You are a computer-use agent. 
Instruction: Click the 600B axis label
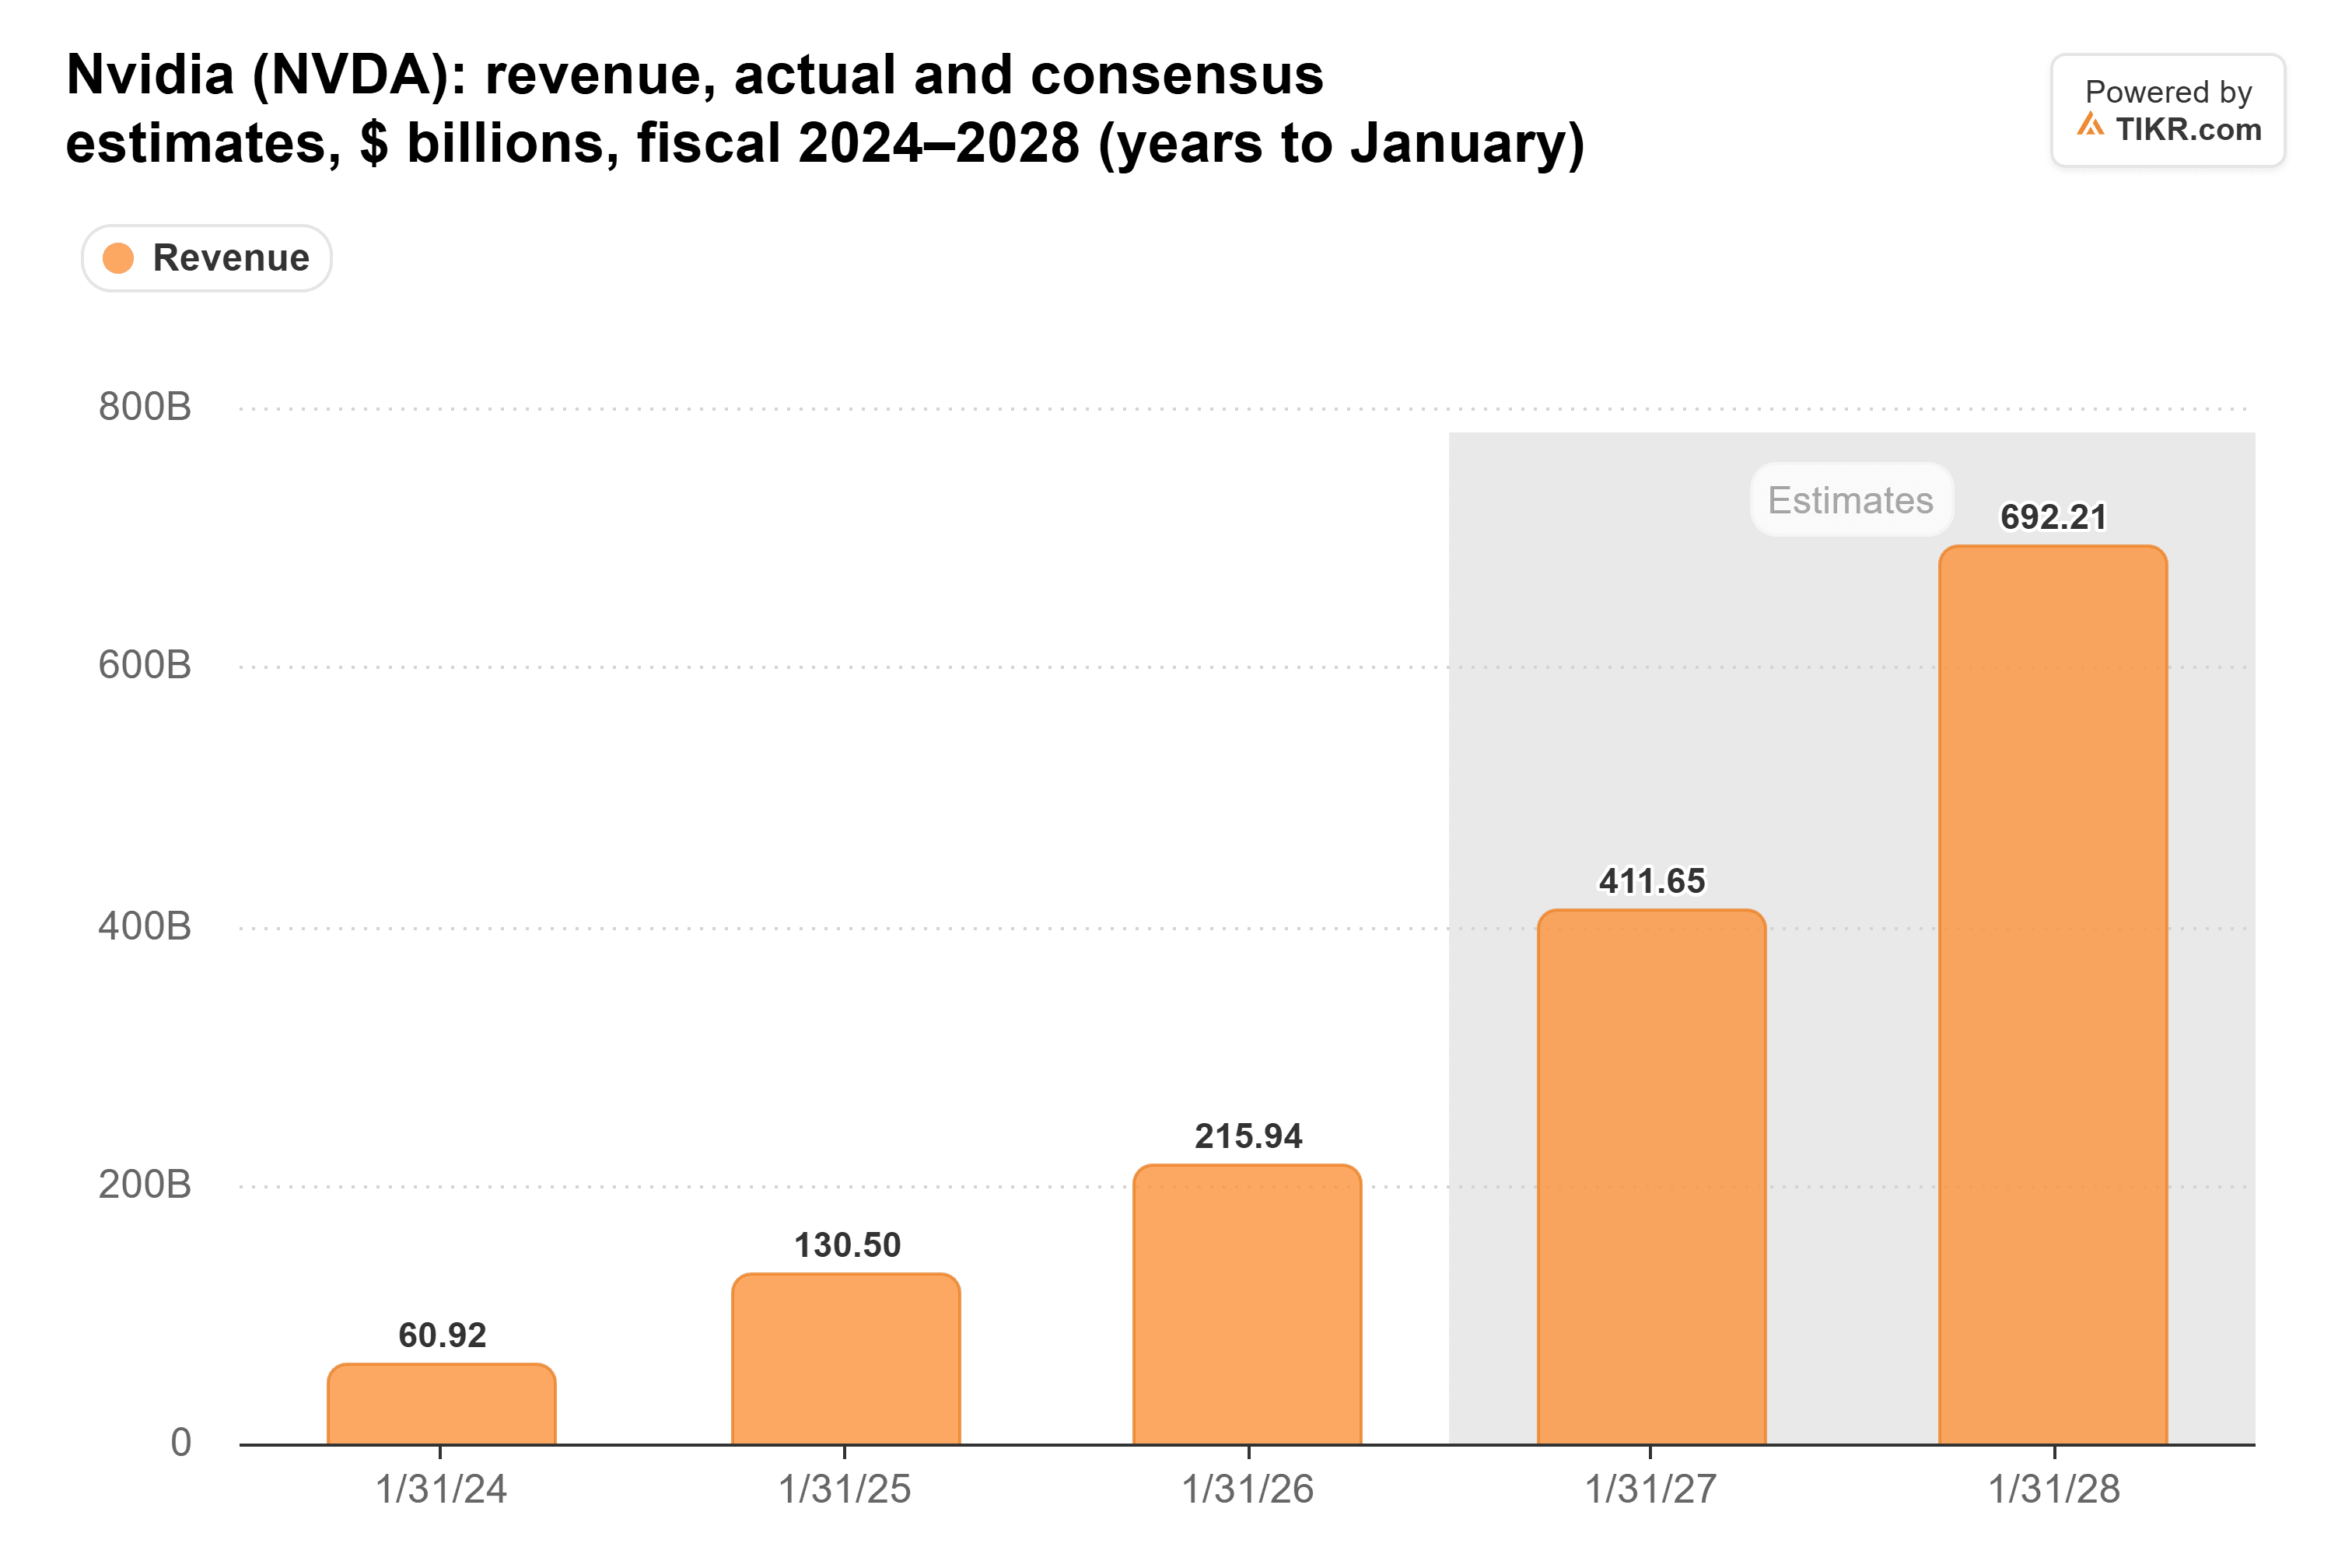144,665
